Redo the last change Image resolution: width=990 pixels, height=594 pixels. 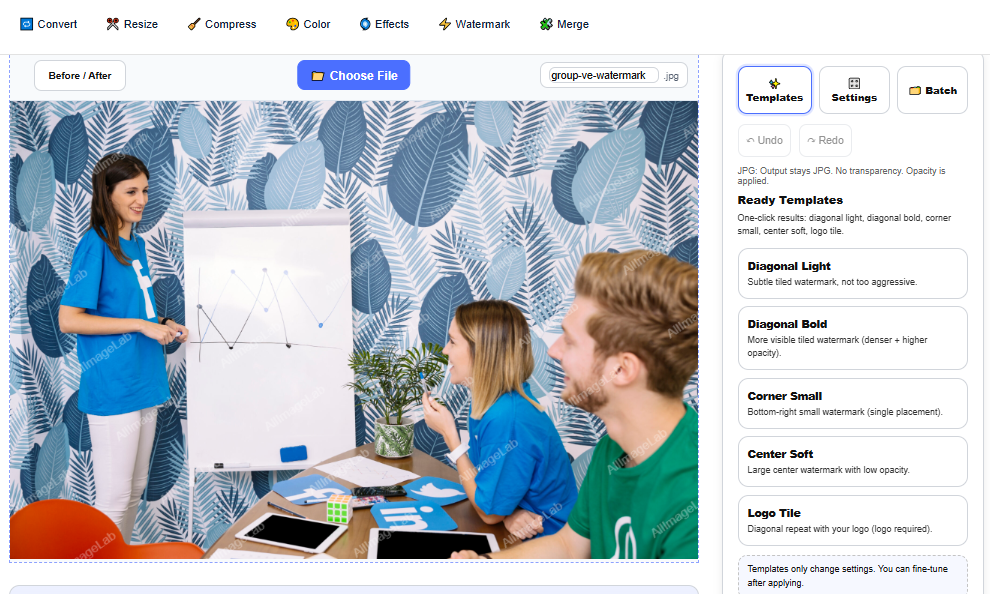tap(825, 140)
